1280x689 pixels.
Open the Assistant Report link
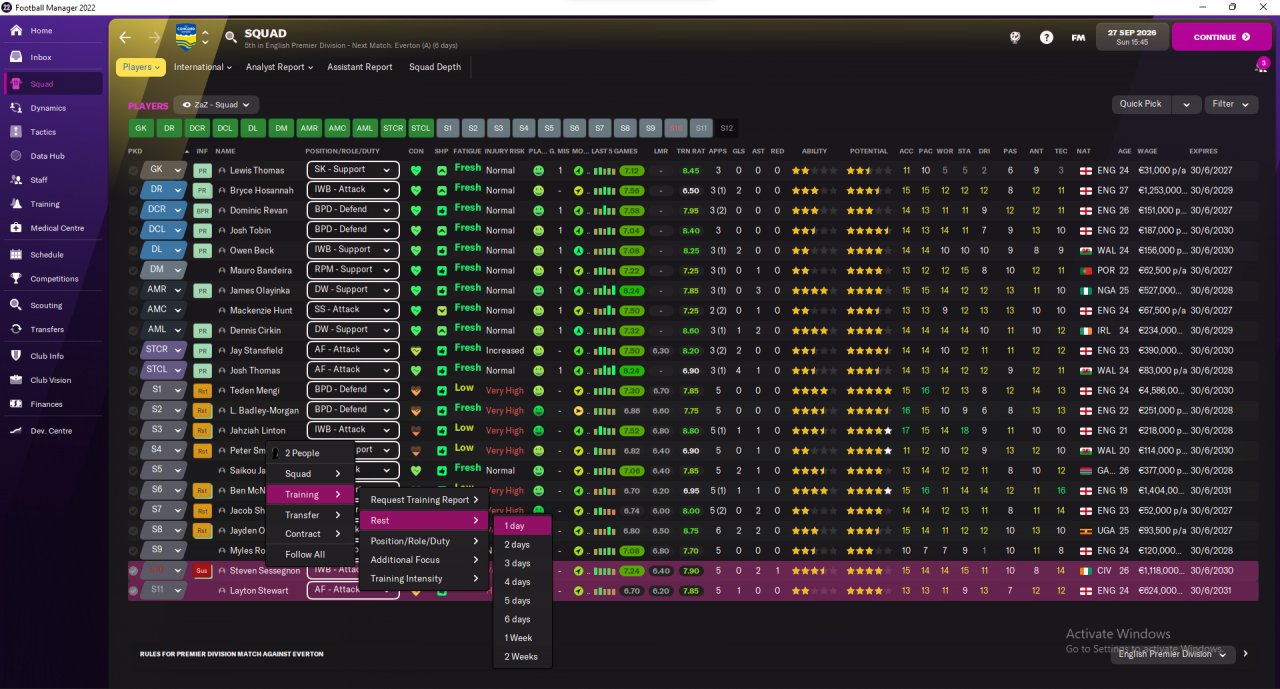pos(360,67)
